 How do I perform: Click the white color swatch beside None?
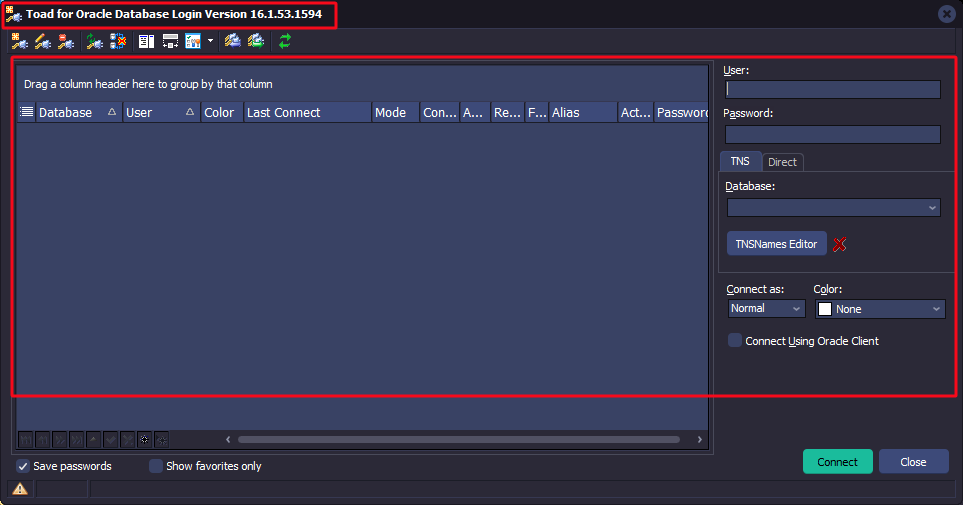tap(825, 309)
